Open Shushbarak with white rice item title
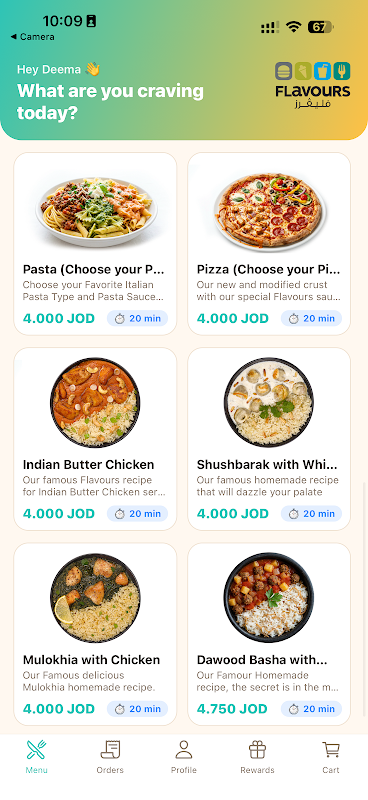This screenshot has width=368, height=800. (x=267, y=465)
